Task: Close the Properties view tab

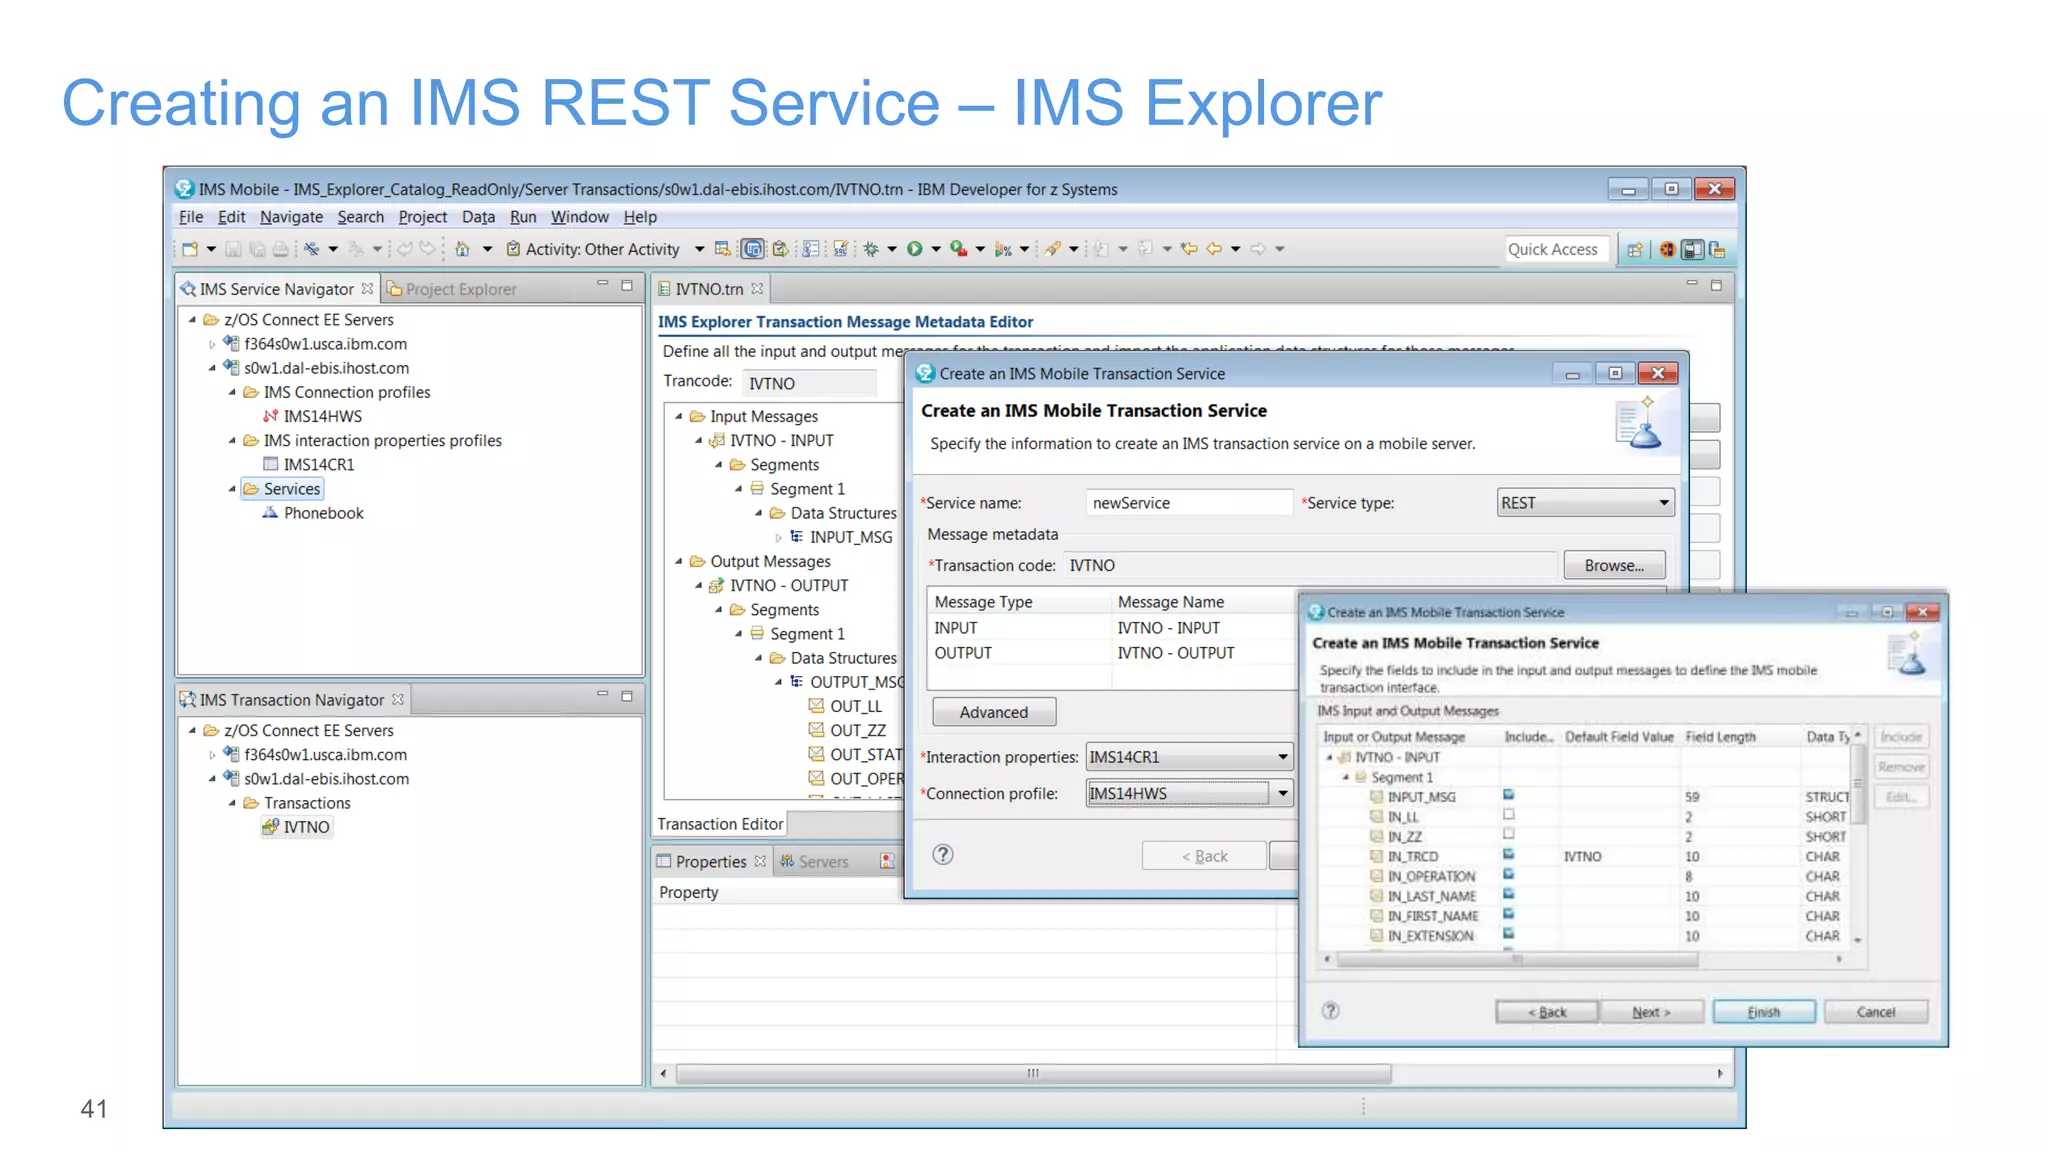Action: pos(760,861)
